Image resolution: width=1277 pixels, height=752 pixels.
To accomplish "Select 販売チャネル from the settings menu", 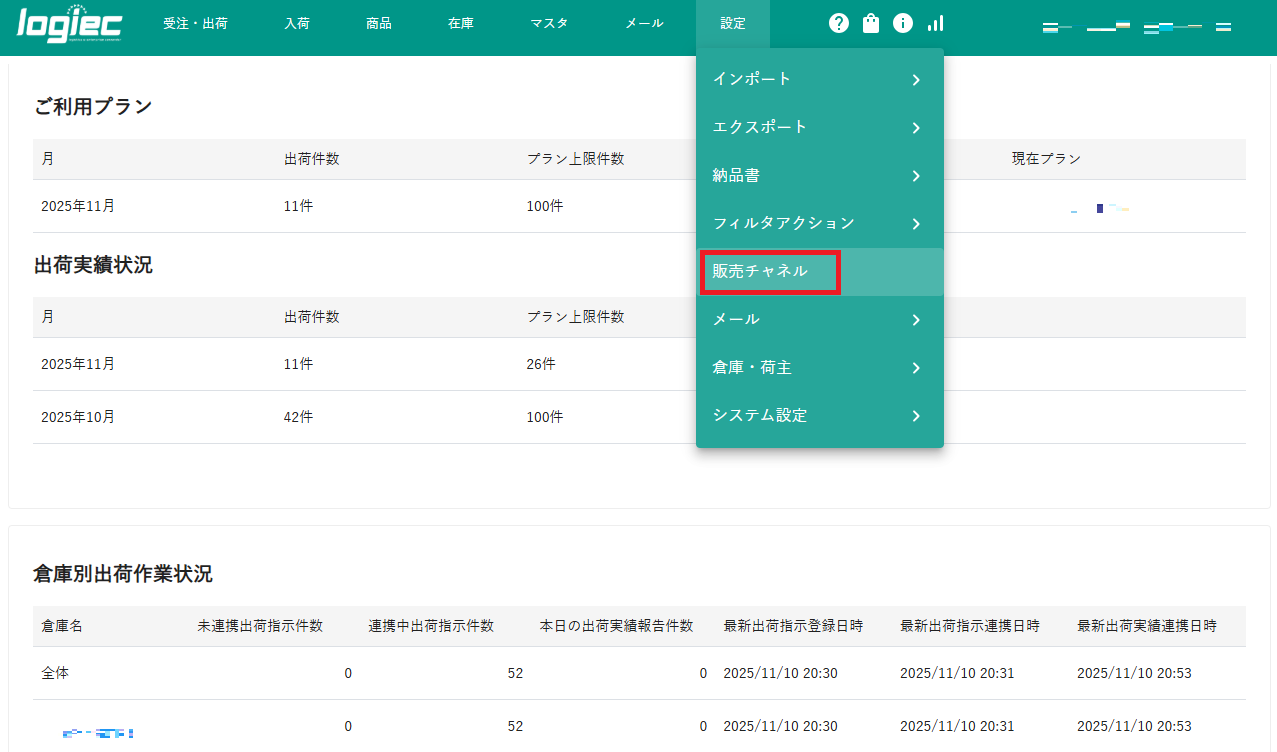I will [769, 271].
